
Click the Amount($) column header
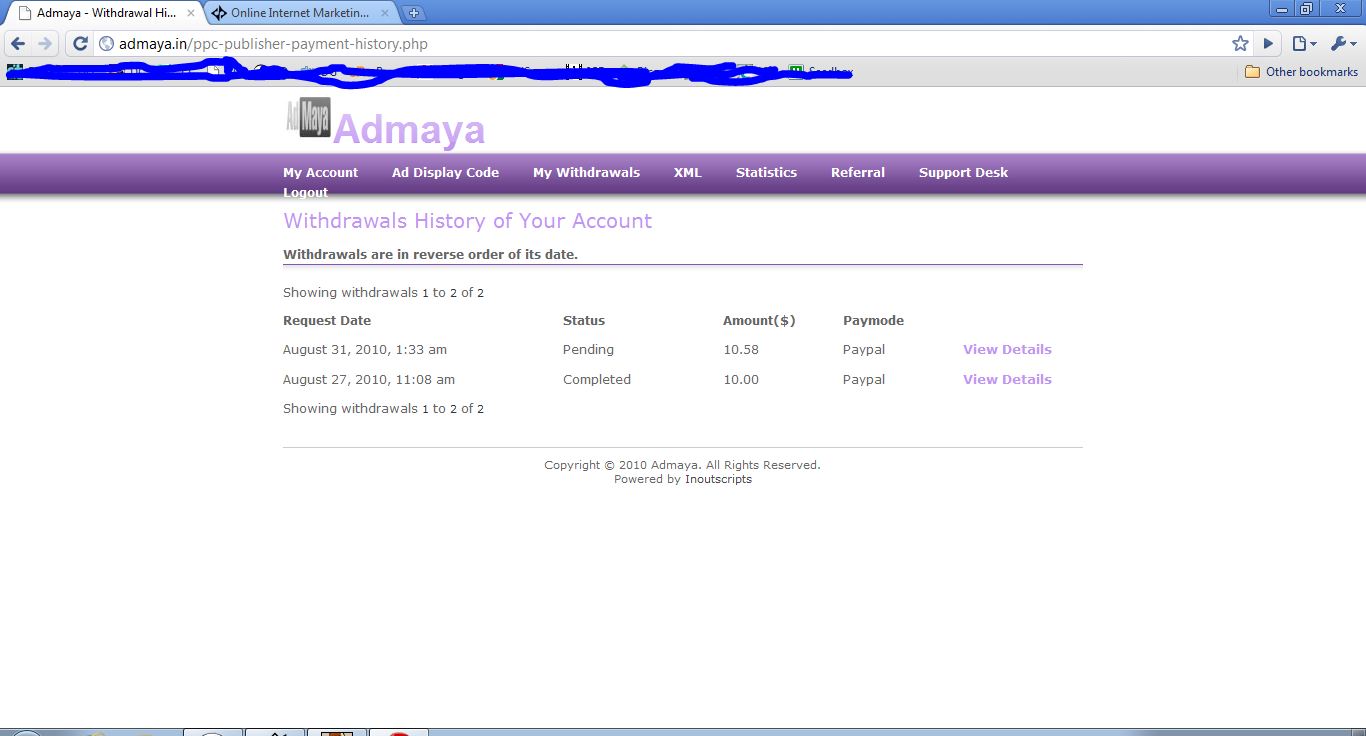[759, 321]
